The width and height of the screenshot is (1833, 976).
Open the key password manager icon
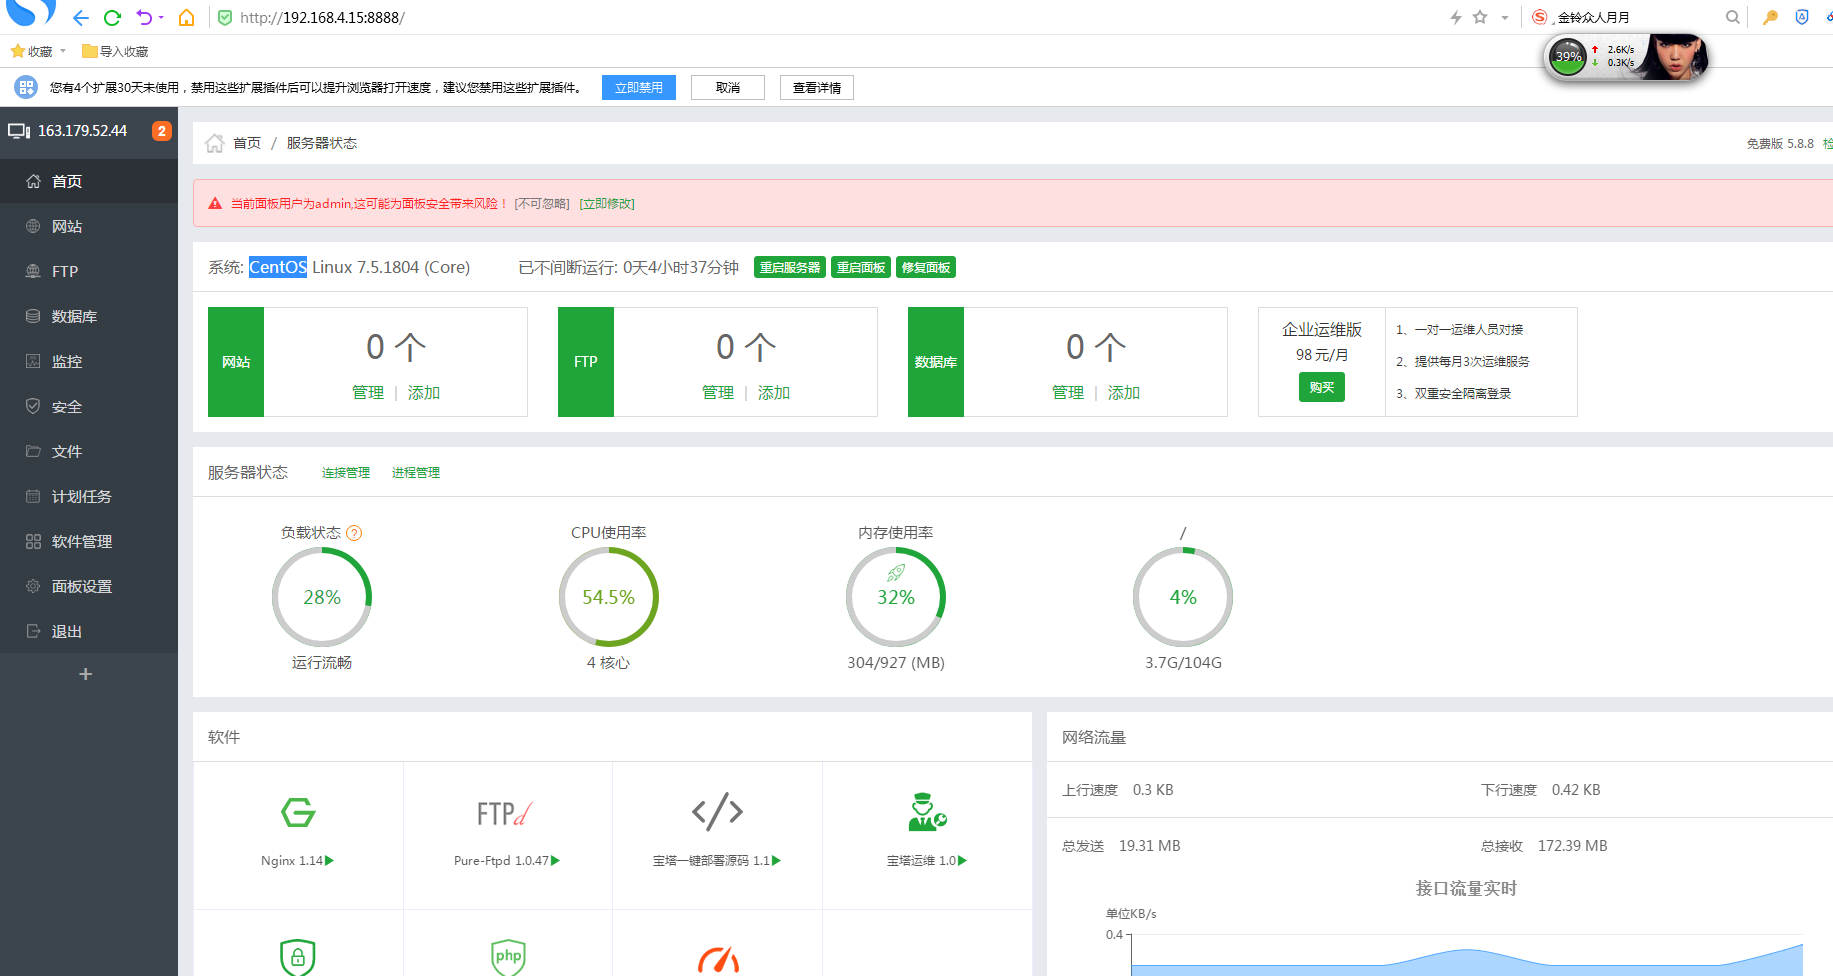(1770, 17)
